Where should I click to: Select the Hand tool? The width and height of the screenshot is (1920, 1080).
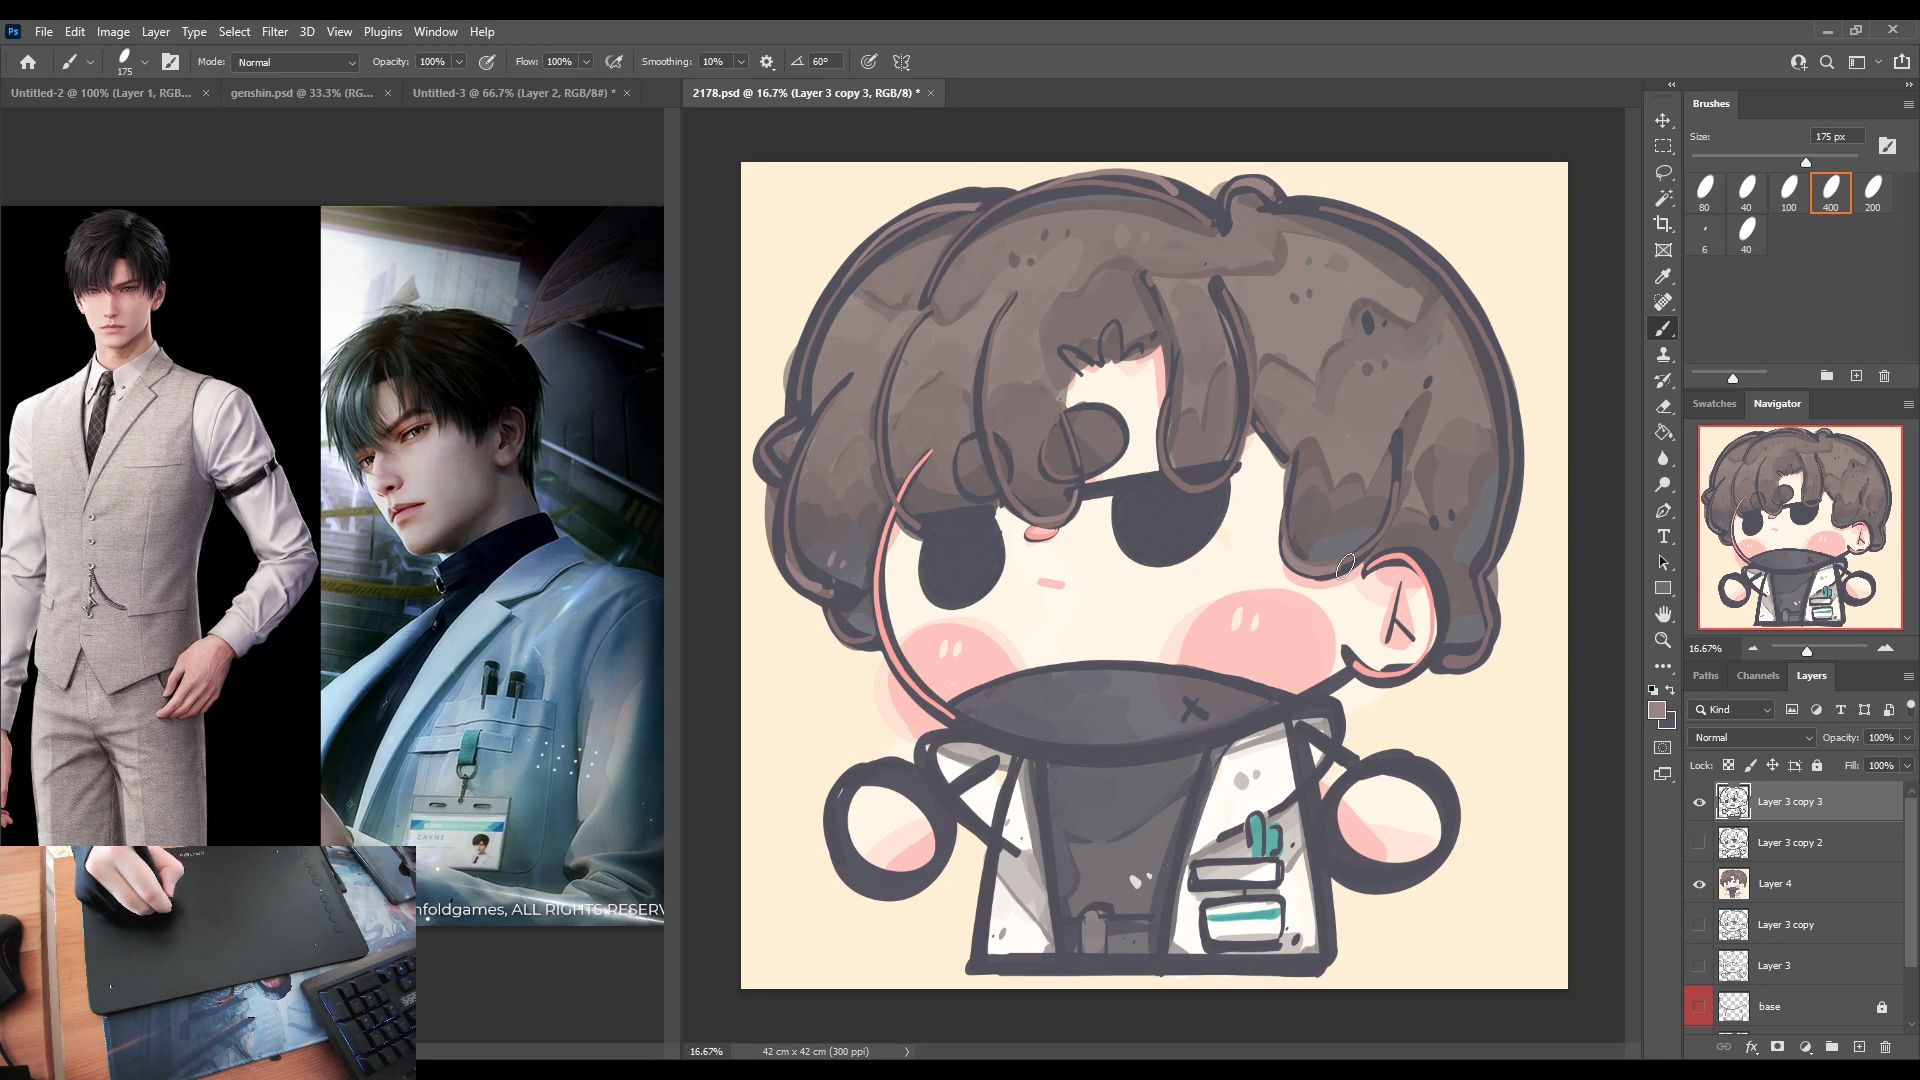click(1663, 614)
